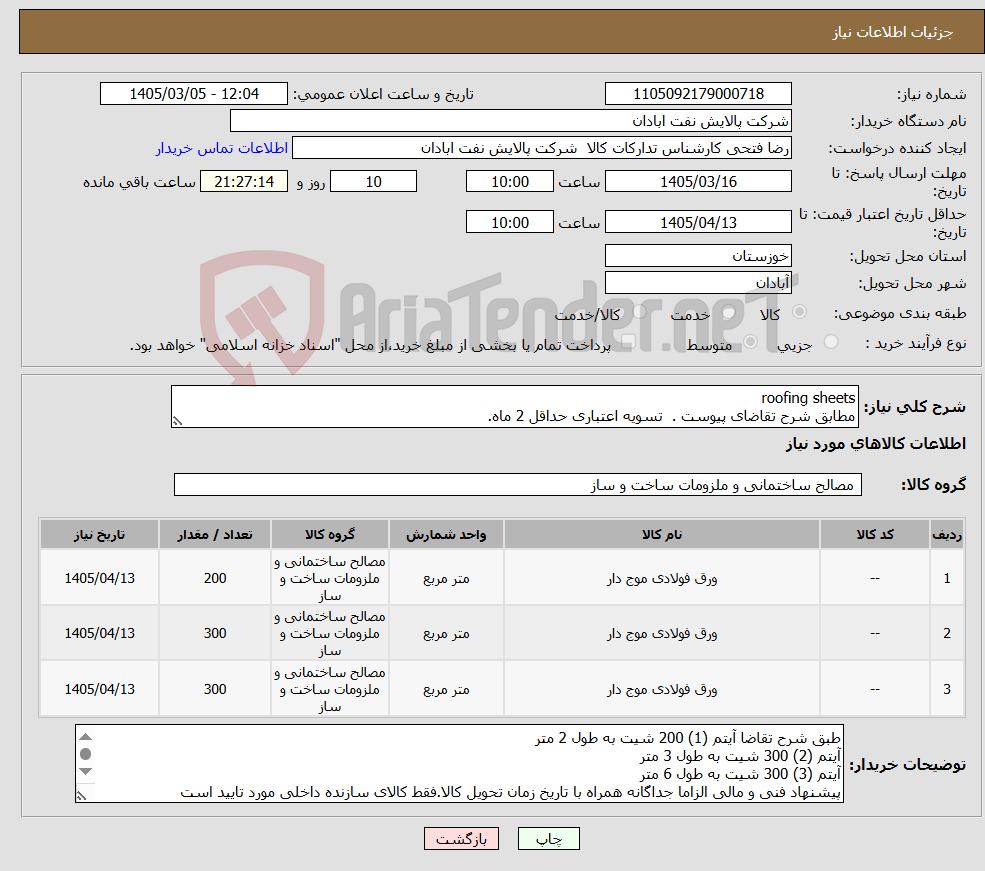Viewport: 985px width, 871px height.
Task: Click the buyer organization name field
Action: click(x=511, y=121)
